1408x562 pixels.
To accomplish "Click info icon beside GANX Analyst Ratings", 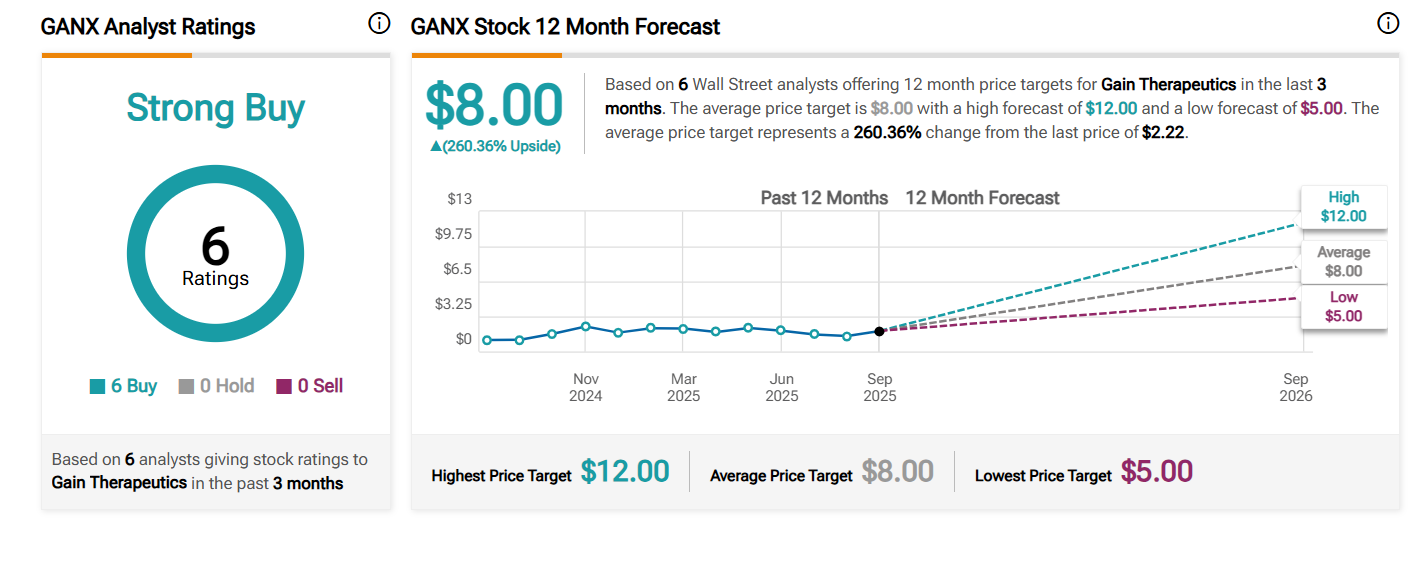I will click(379, 24).
